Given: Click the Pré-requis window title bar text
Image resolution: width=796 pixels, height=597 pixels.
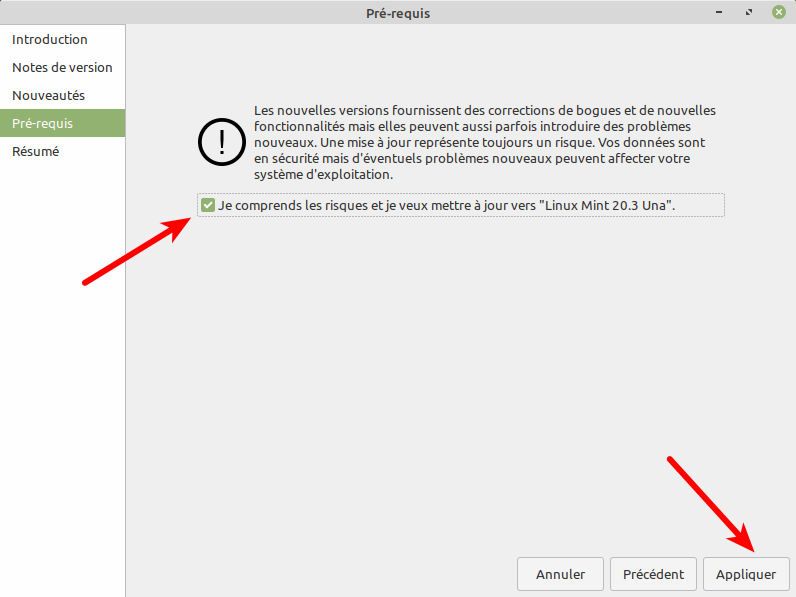Looking at the screenshot, I should (398, 13).
